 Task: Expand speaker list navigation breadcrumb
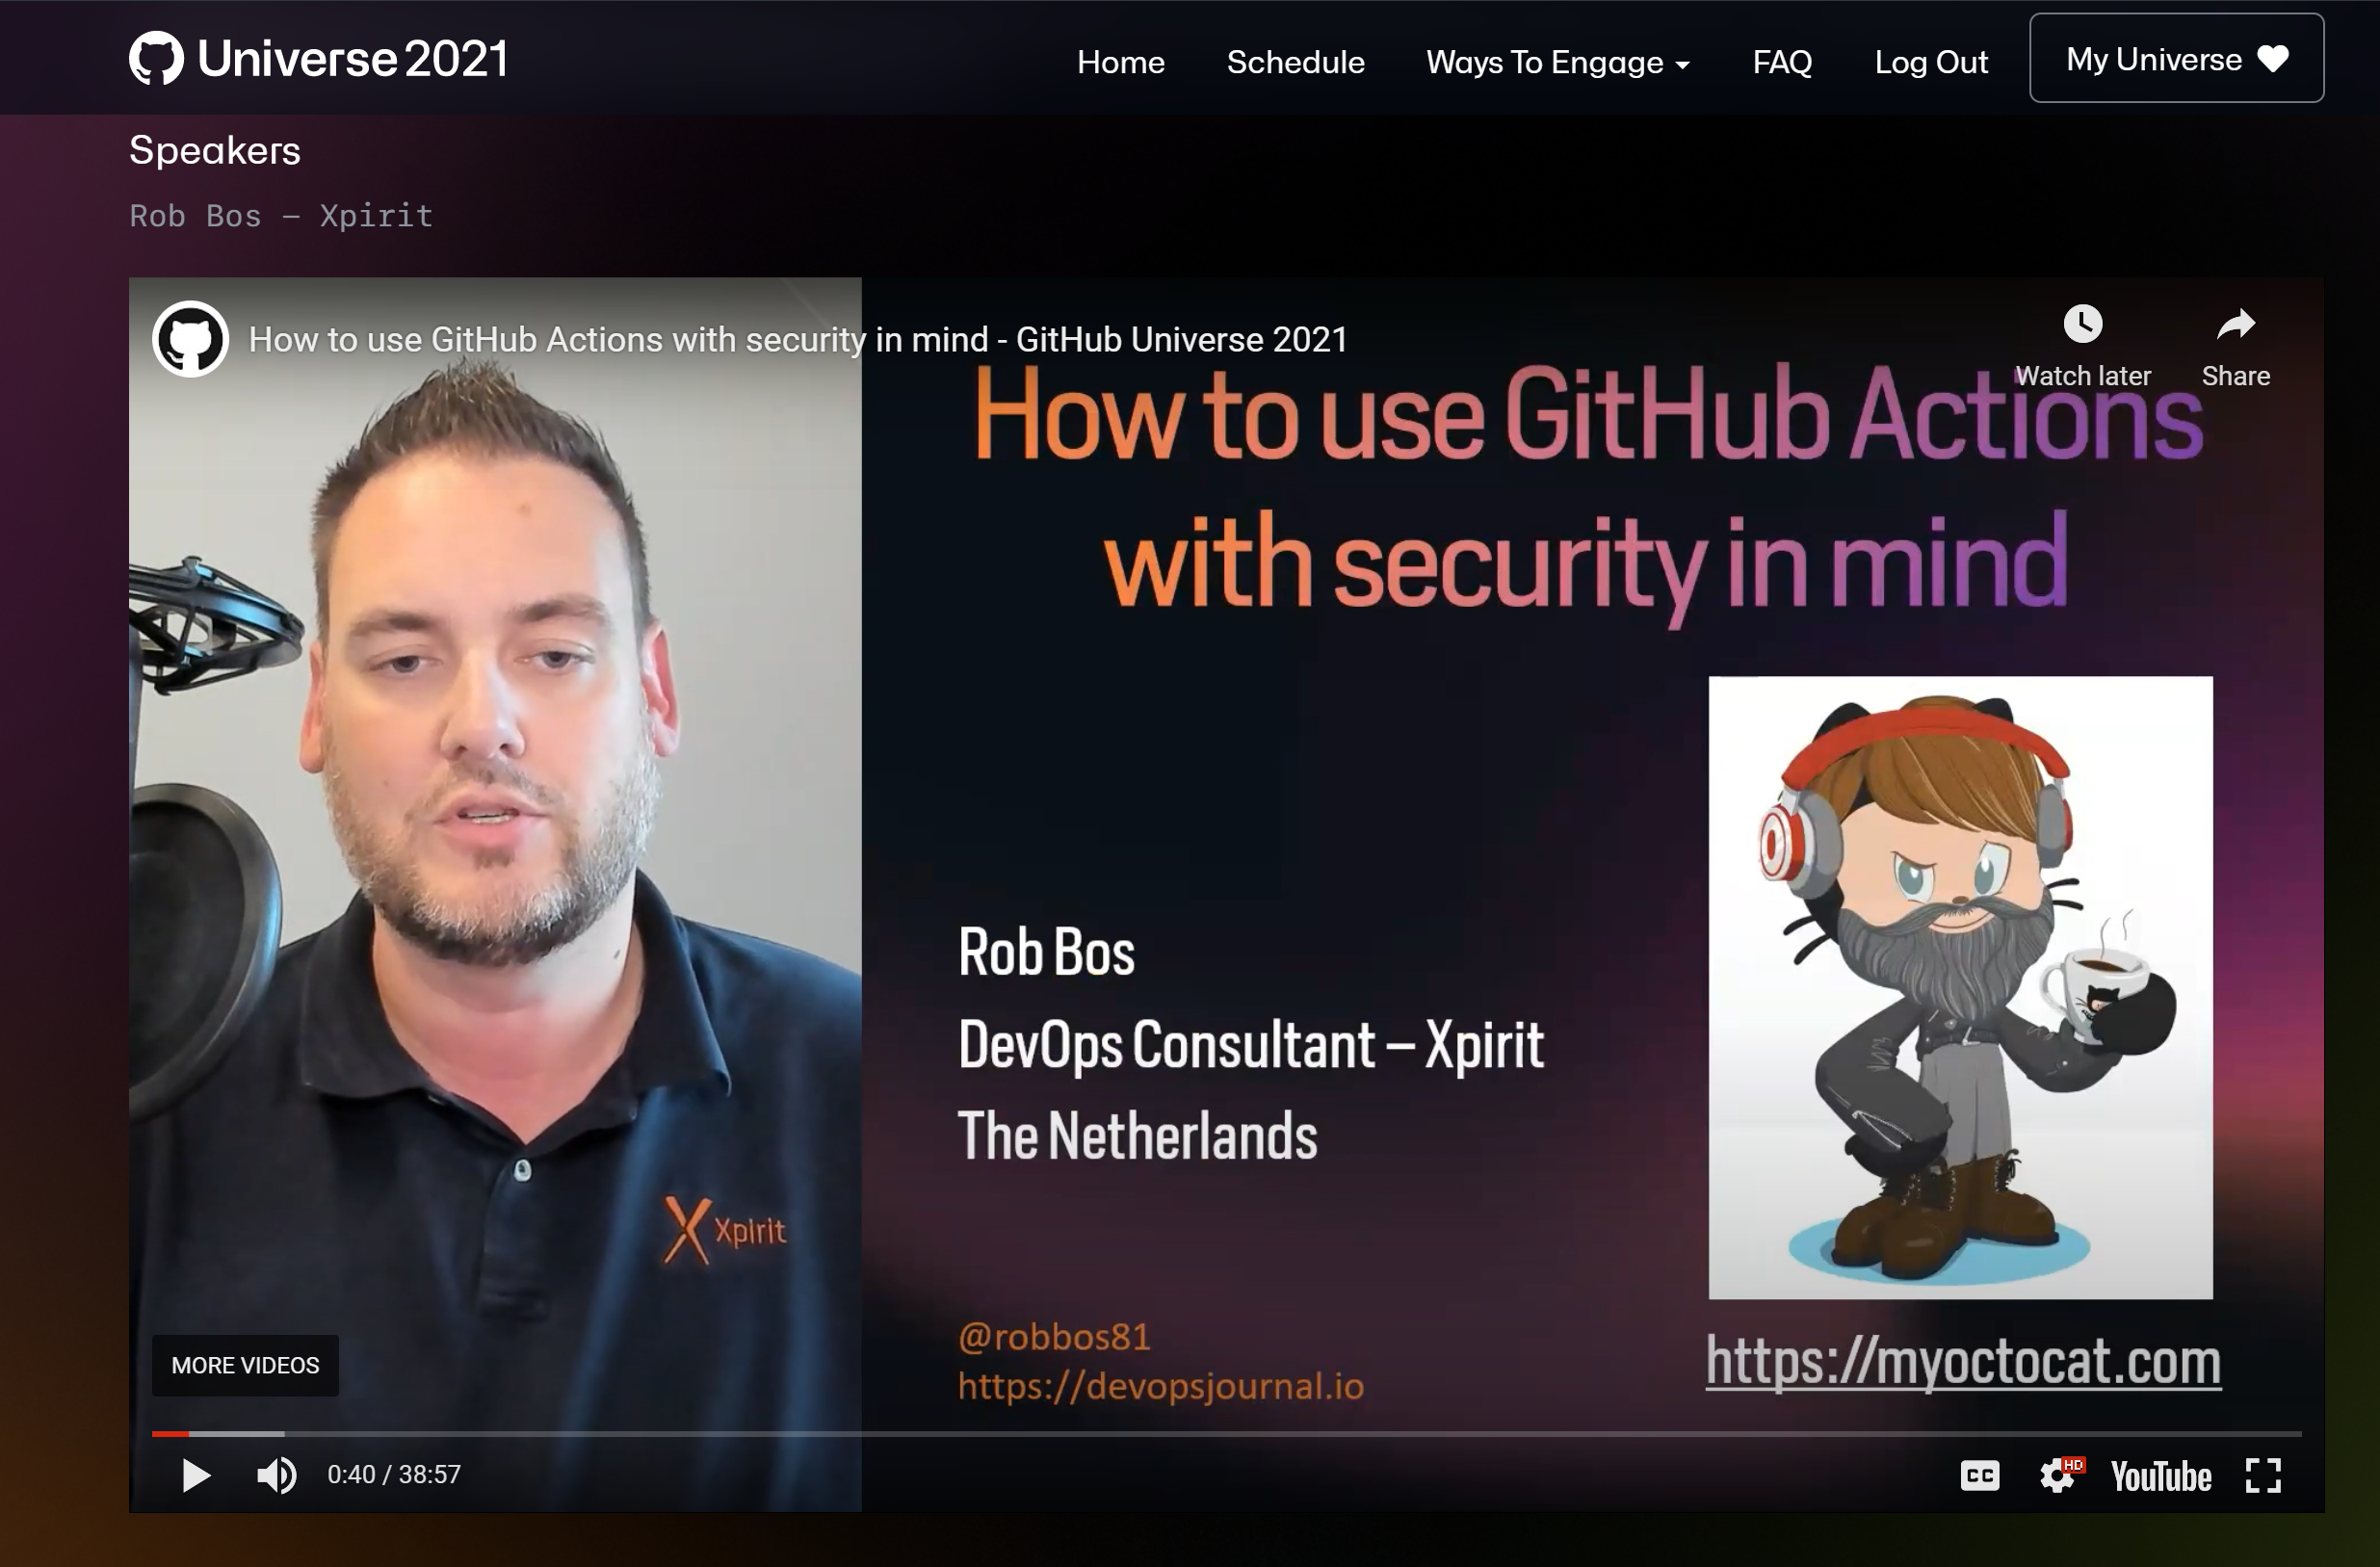click(215, 150)
